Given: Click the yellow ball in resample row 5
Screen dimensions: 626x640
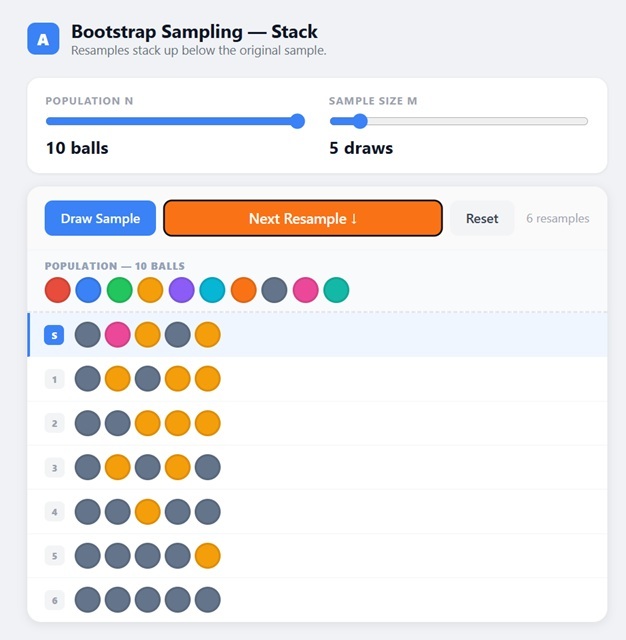Looking at the screenshot, I should (x=208, y=556).
